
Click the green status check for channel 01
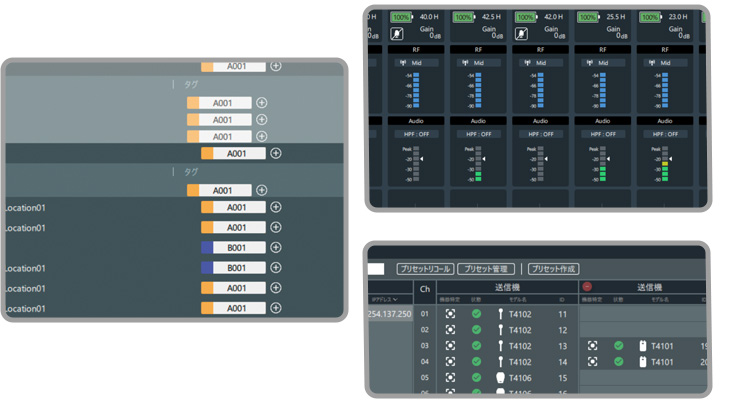pyautogui.click(x=477, y=314)
